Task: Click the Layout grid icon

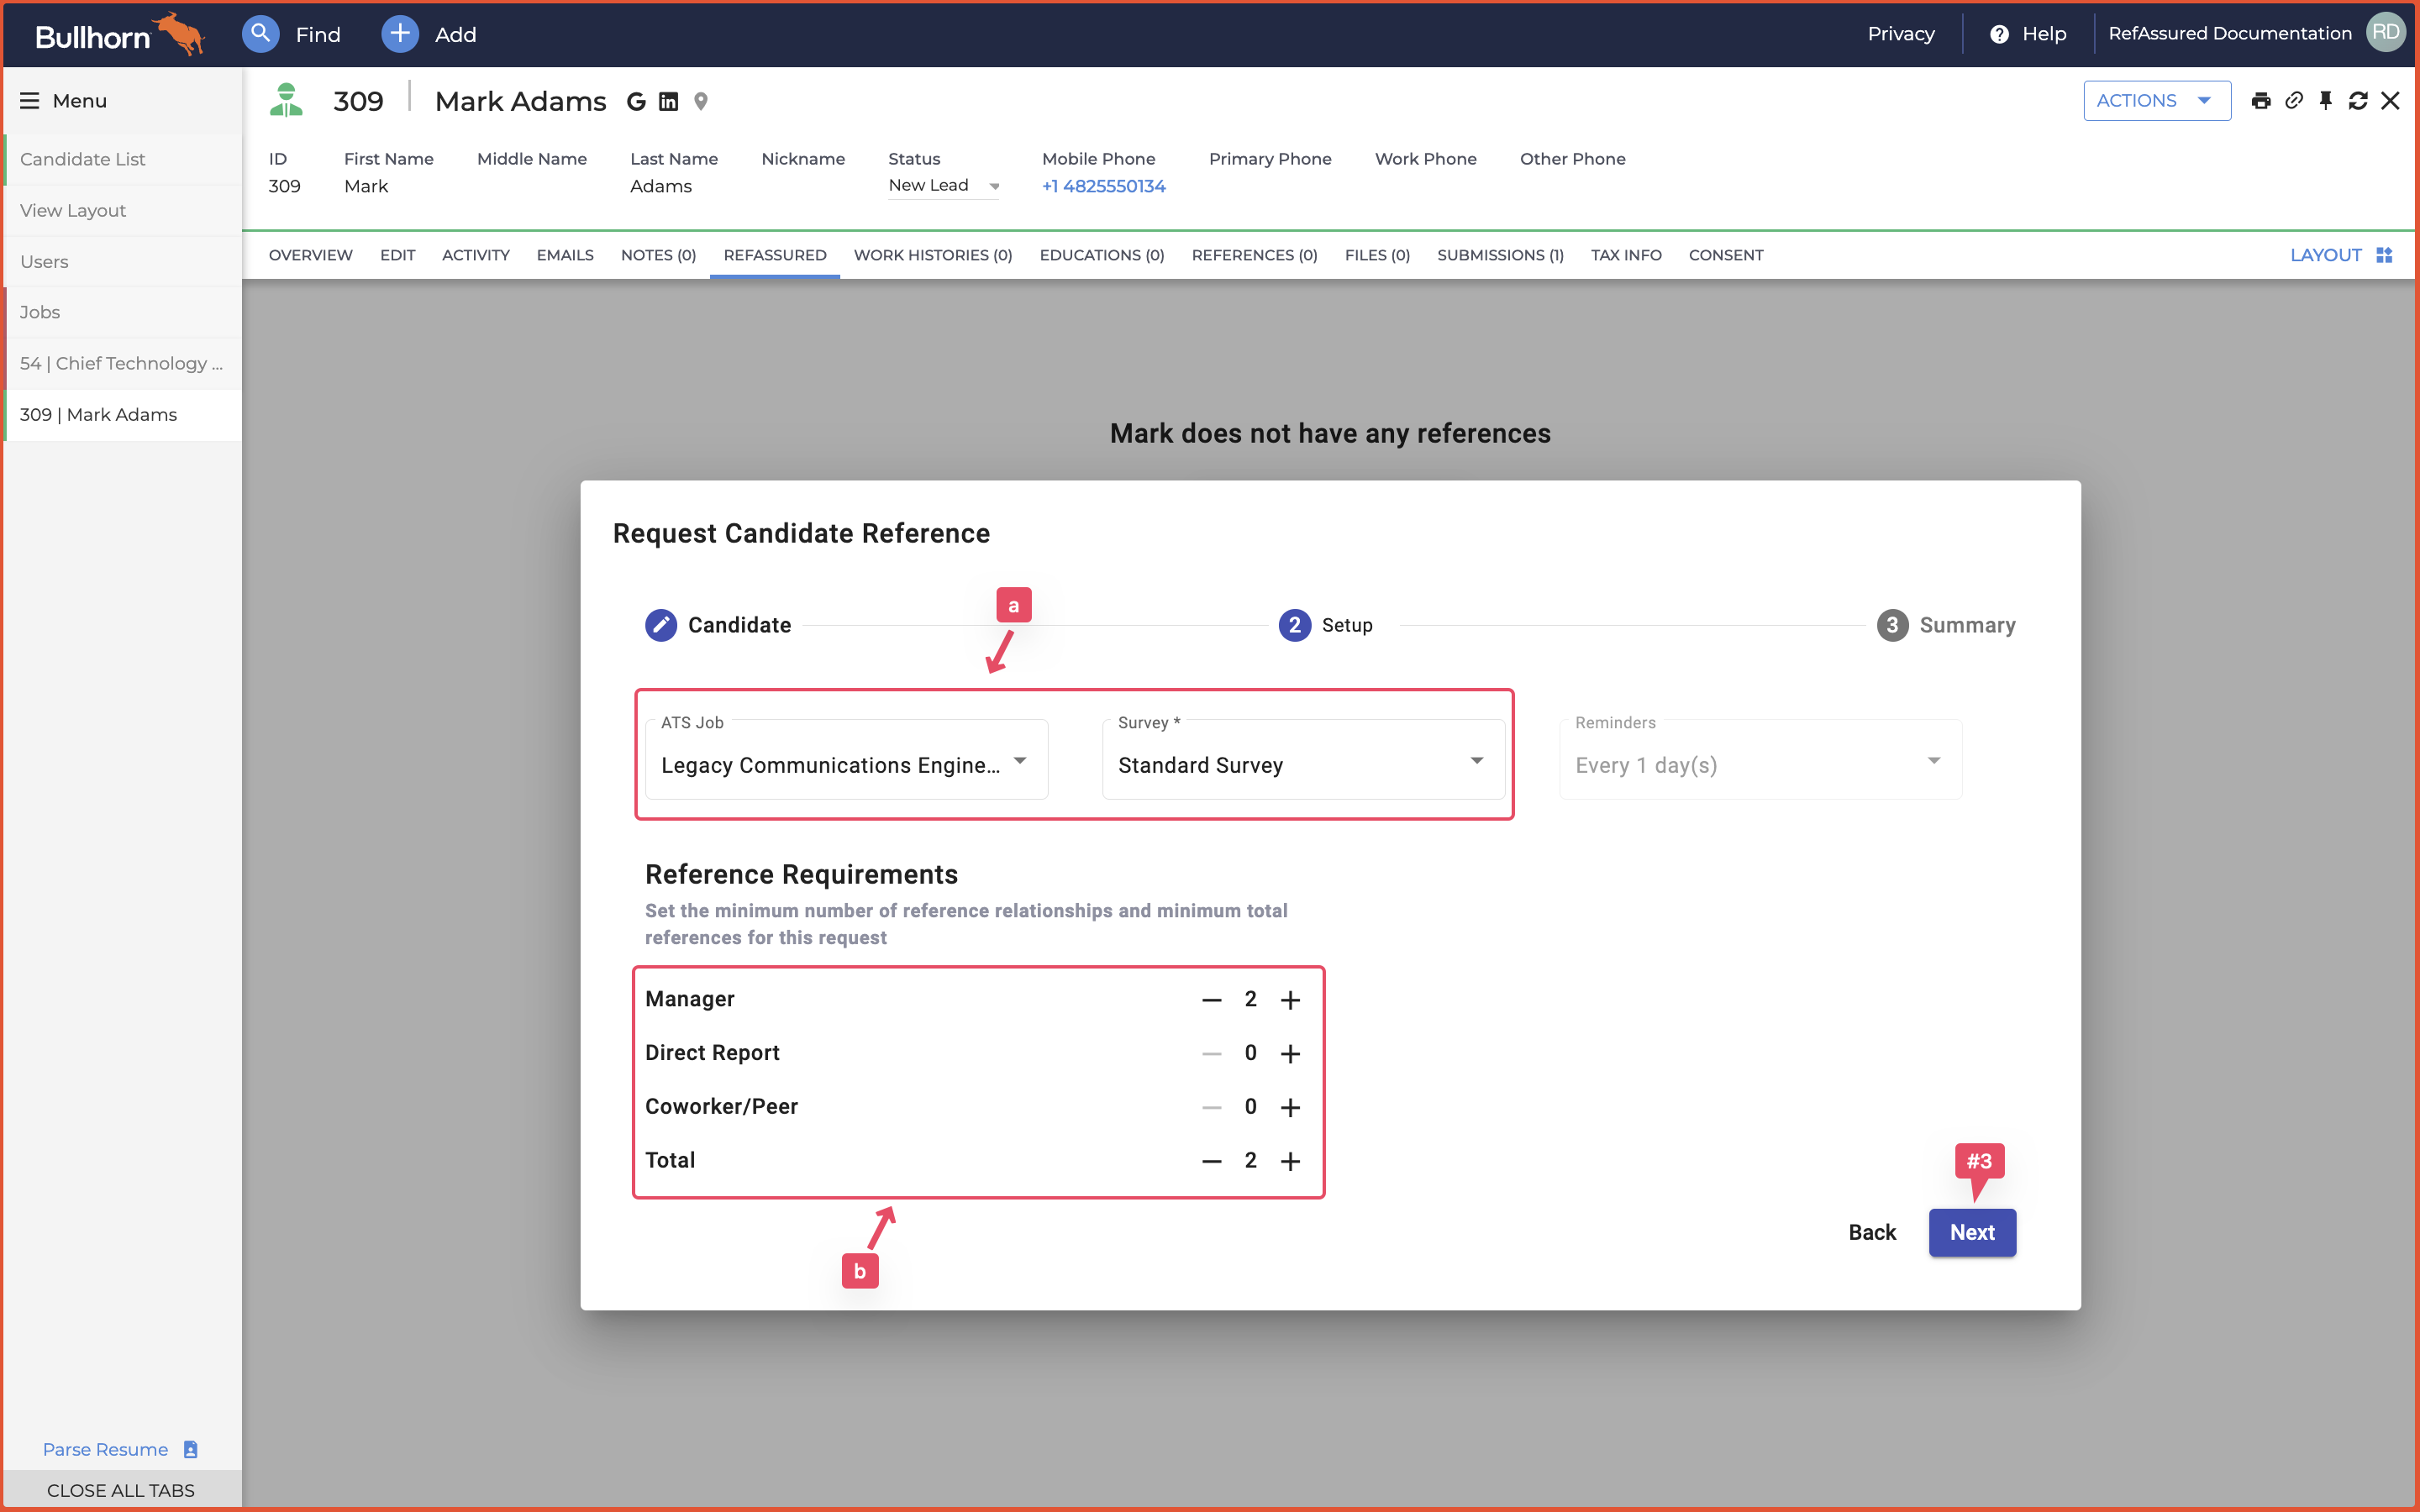Action: (2384, 255)
